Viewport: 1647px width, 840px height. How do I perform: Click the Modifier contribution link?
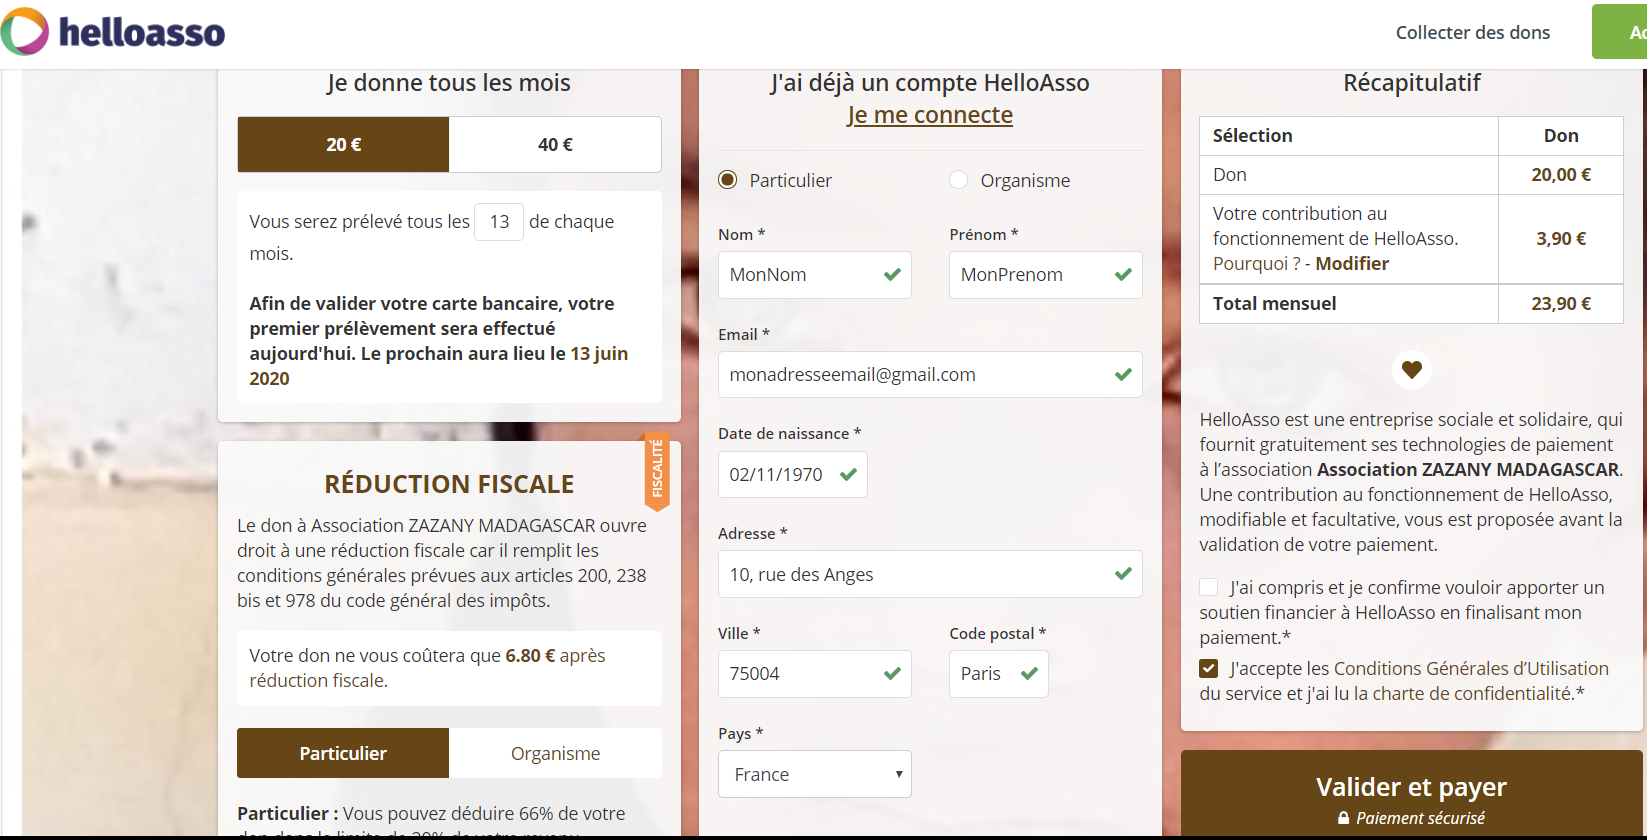(1352, 263)
